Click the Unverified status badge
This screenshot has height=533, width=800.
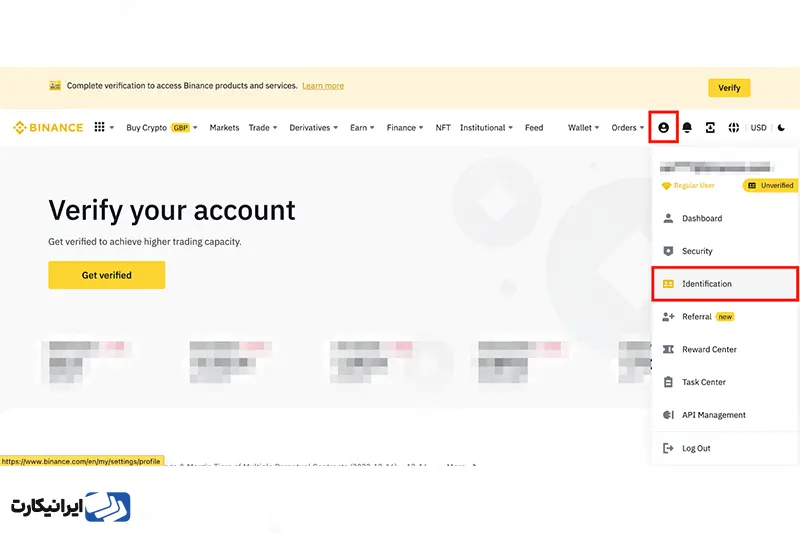point(770,186)
